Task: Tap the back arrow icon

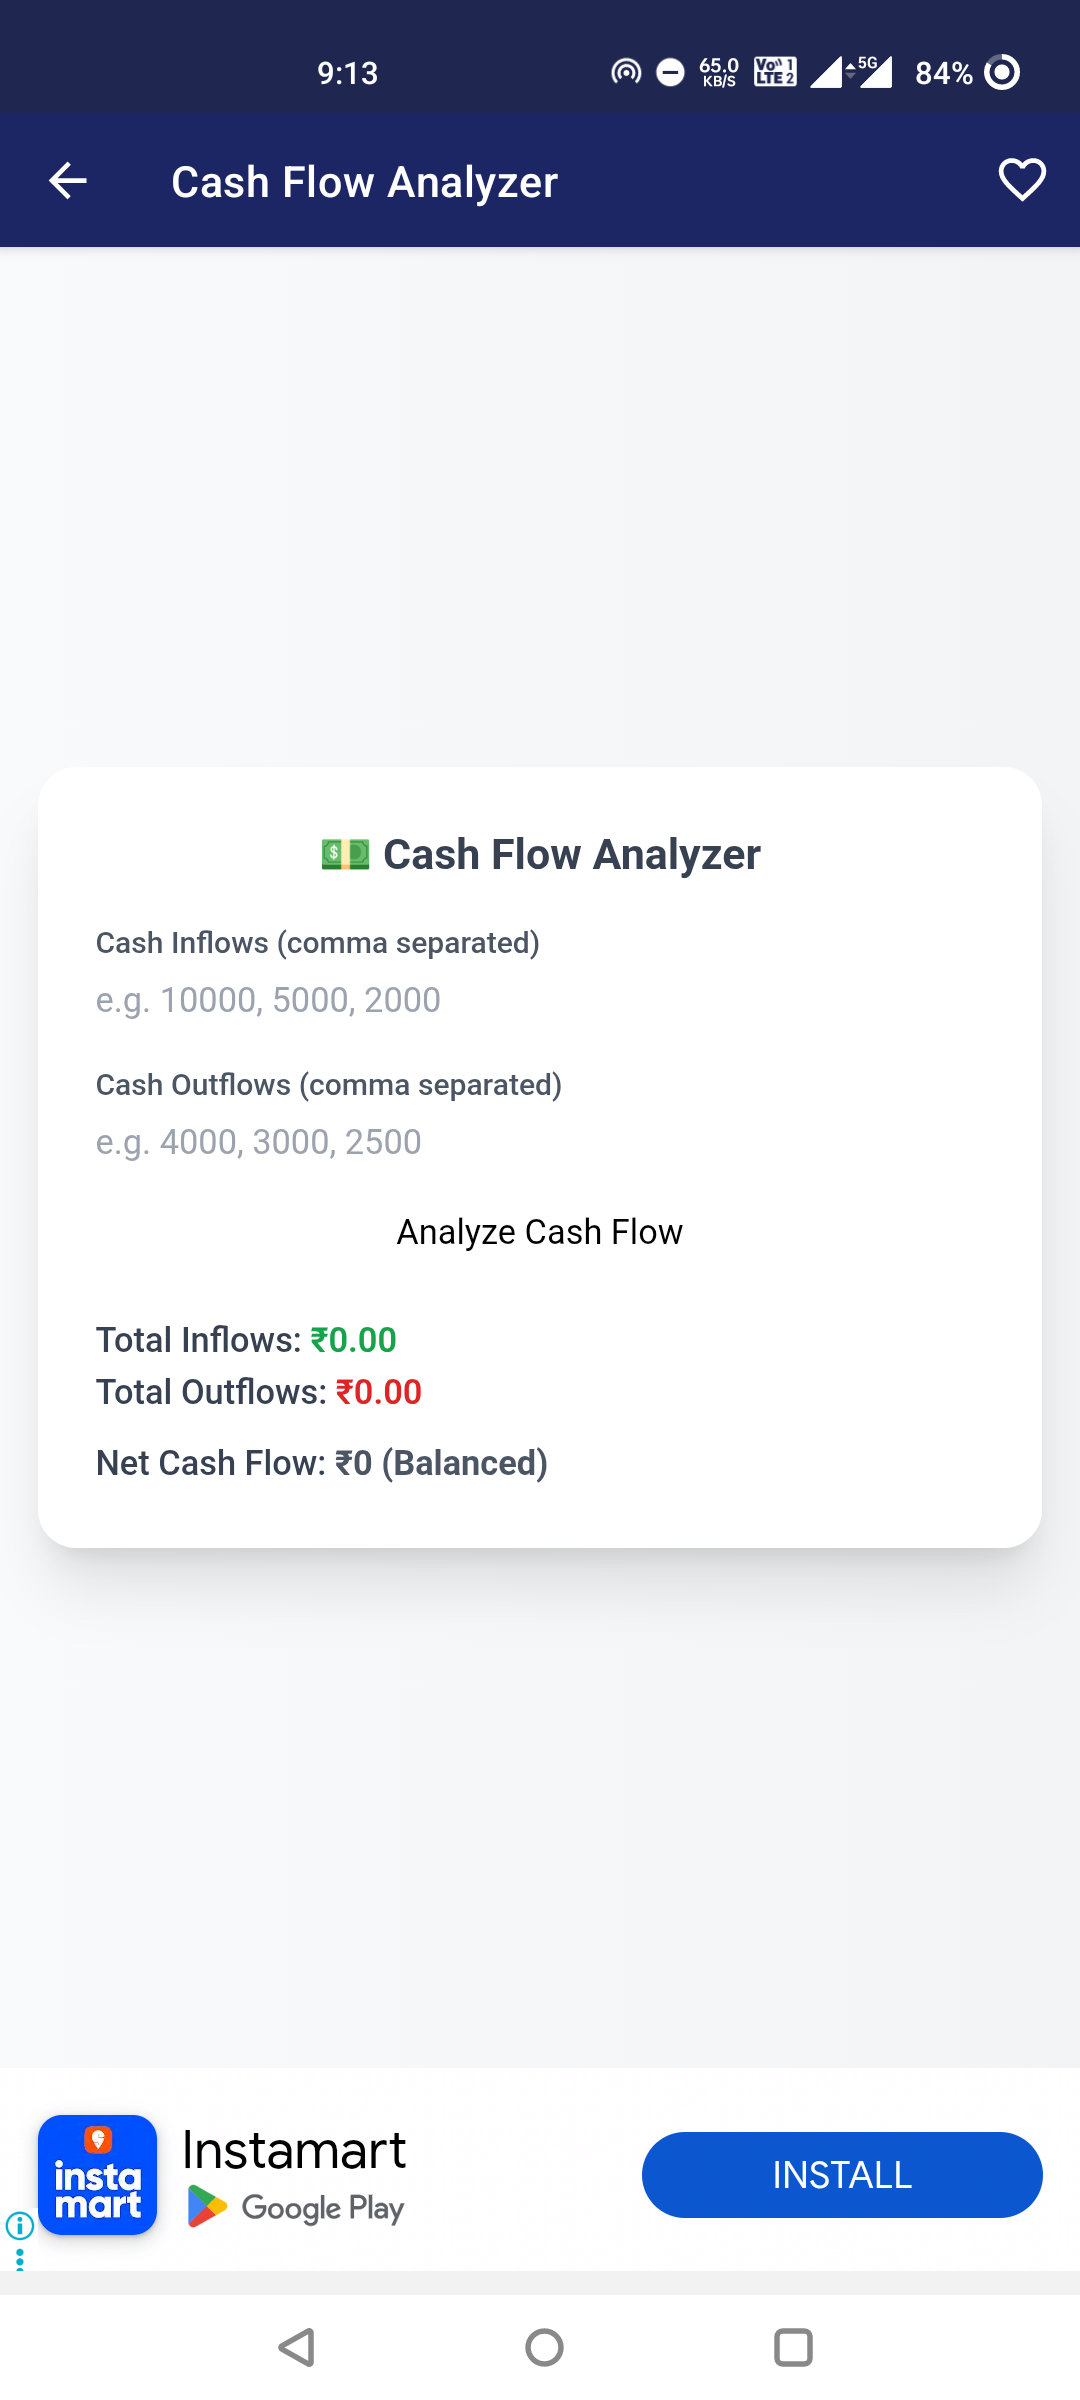Action: [x=68, y=181]
